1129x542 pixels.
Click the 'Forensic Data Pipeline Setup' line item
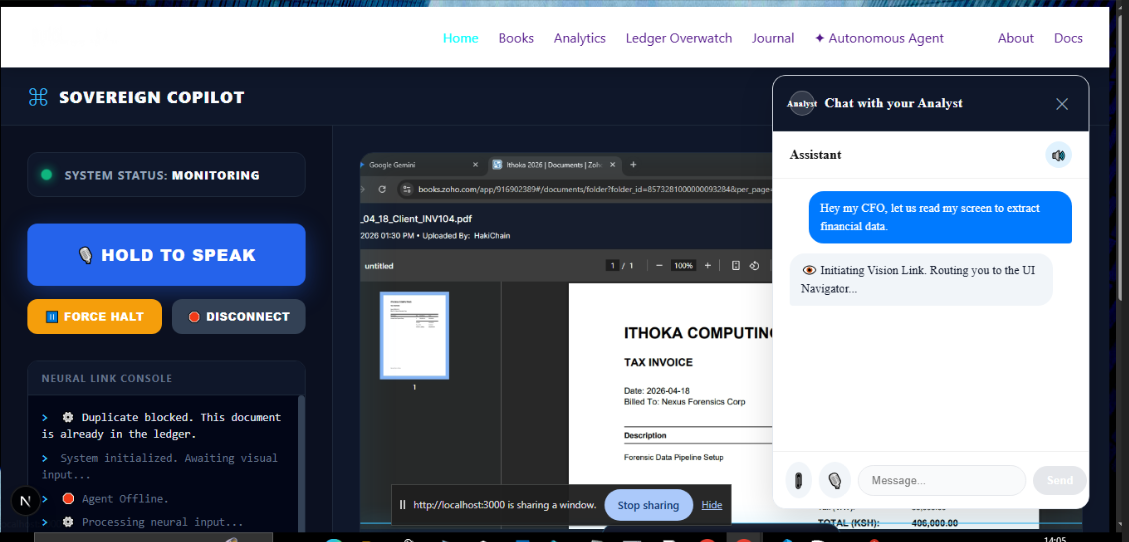pyautogui.click(x=673, y=457)
